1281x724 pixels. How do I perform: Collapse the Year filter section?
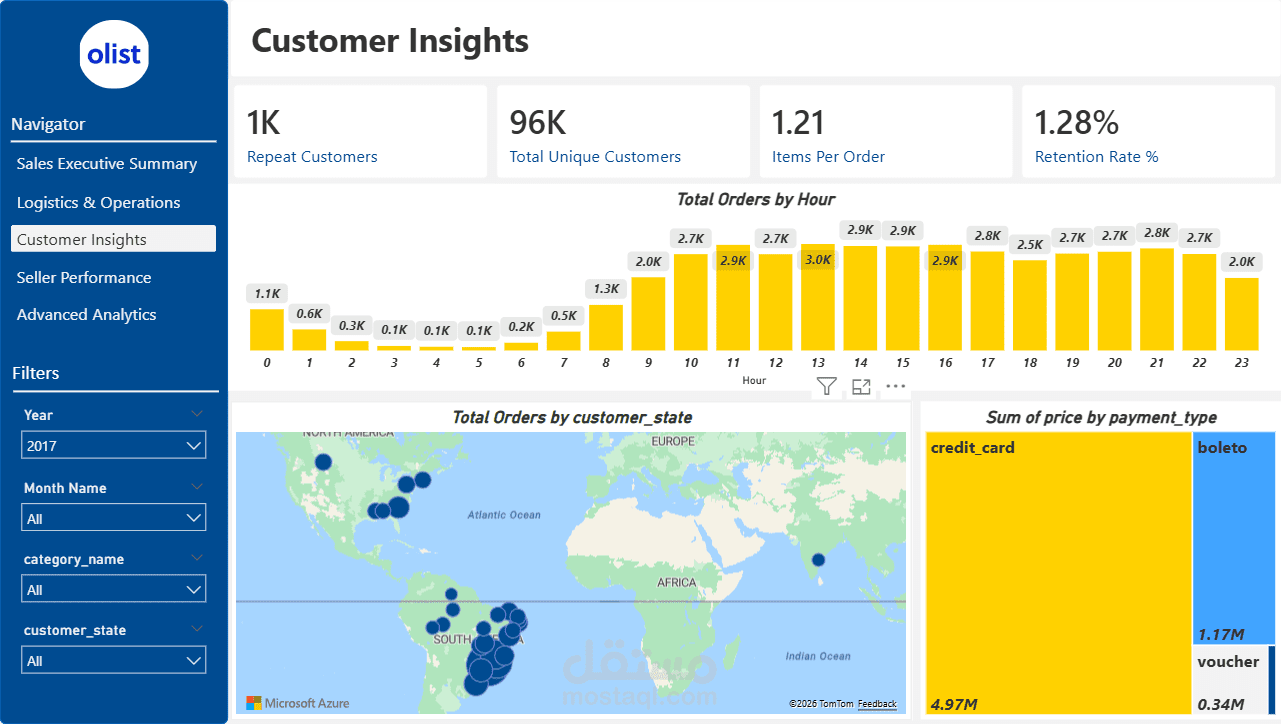point(197,413)
